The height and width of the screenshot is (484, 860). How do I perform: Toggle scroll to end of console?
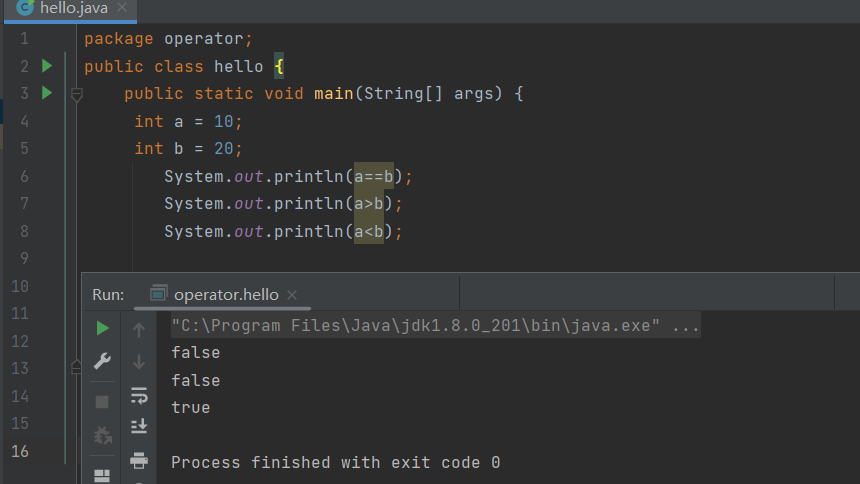pyautogui.click(x=139, y=427)
